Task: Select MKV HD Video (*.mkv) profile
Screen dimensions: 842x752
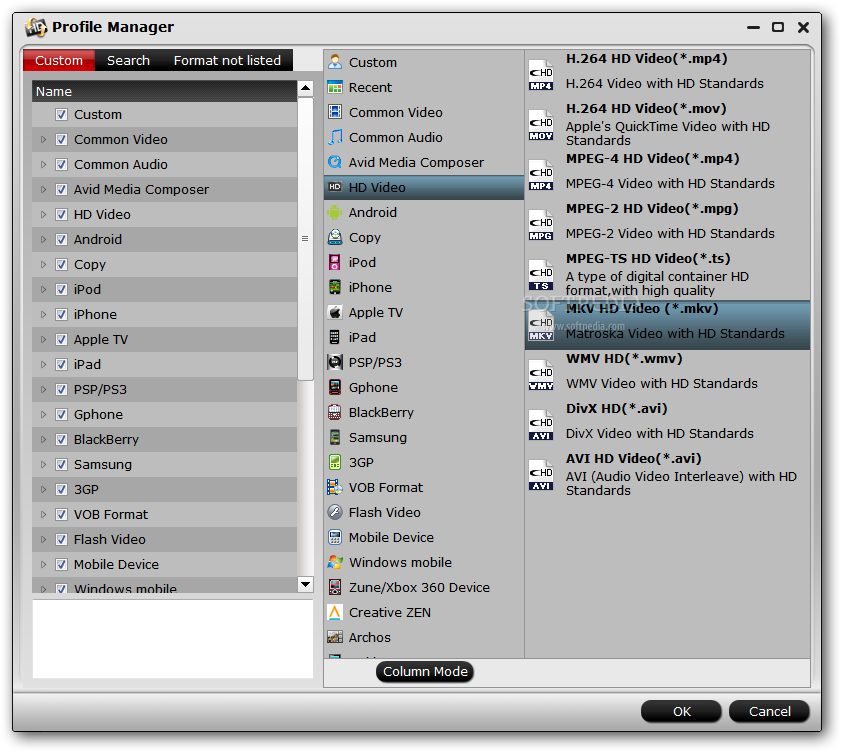Action: coord(667,325)
